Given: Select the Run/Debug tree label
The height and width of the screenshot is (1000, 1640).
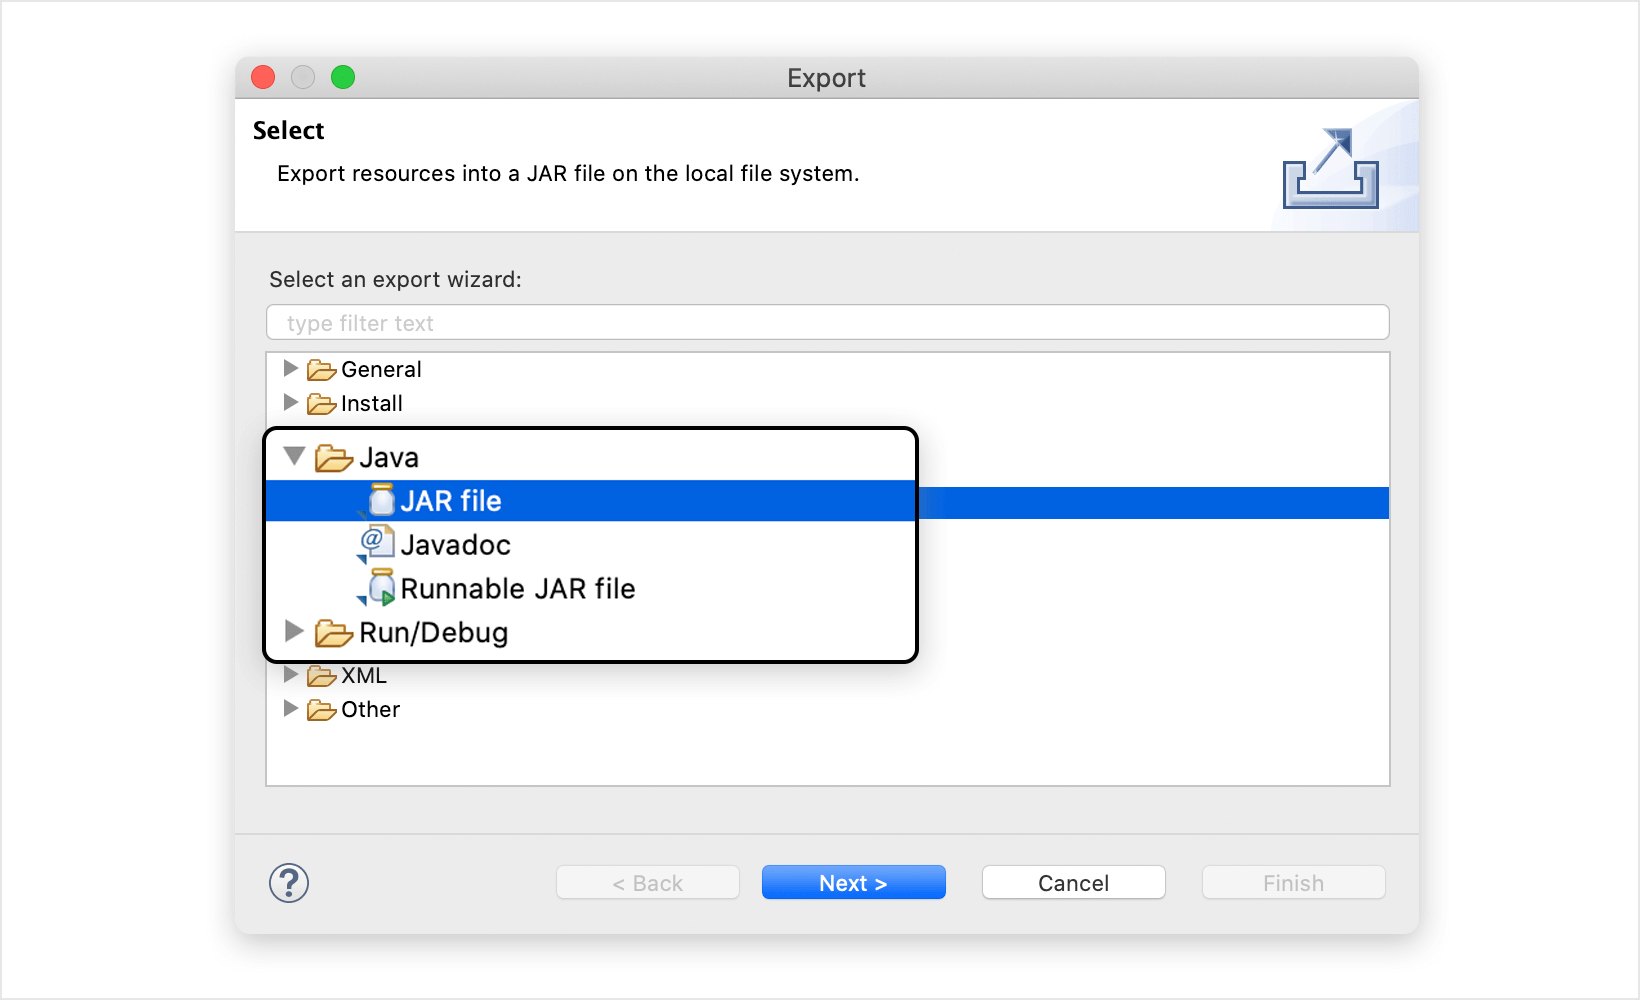Looking at the screenshot, I should pos(434,633).
